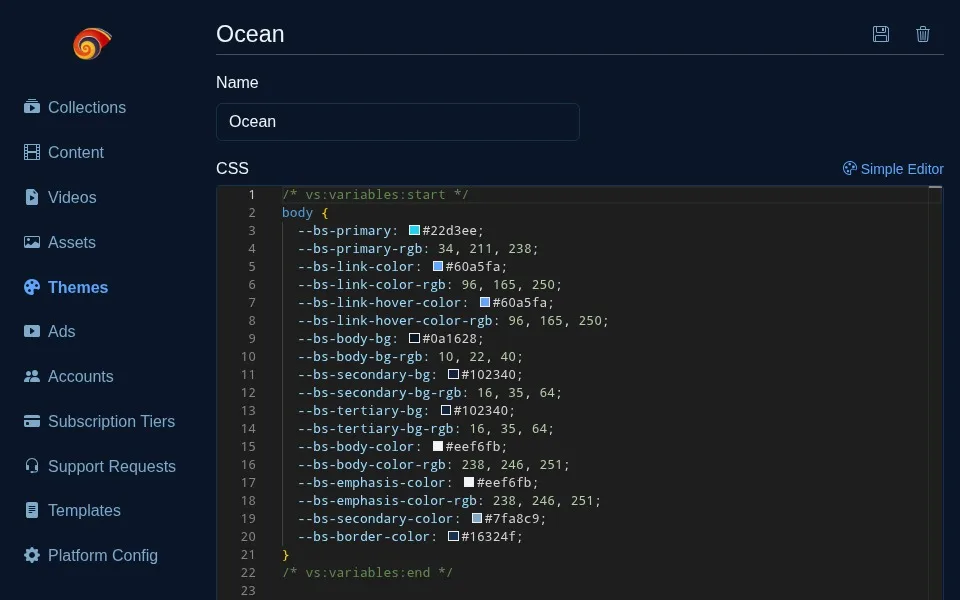This screenshot has height=600, width=960.
Task: Open Platform Config settings
Action: point(103,555)
